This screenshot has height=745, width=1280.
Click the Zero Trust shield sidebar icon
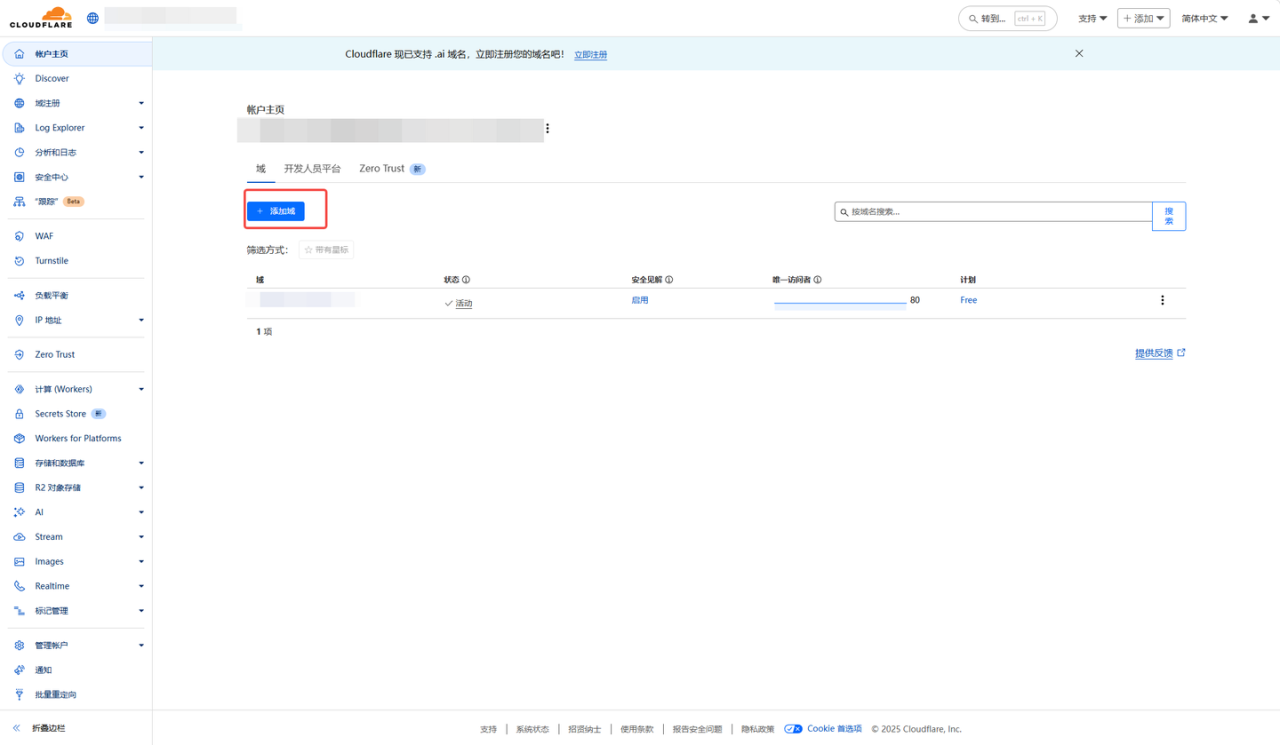point(19,354)
